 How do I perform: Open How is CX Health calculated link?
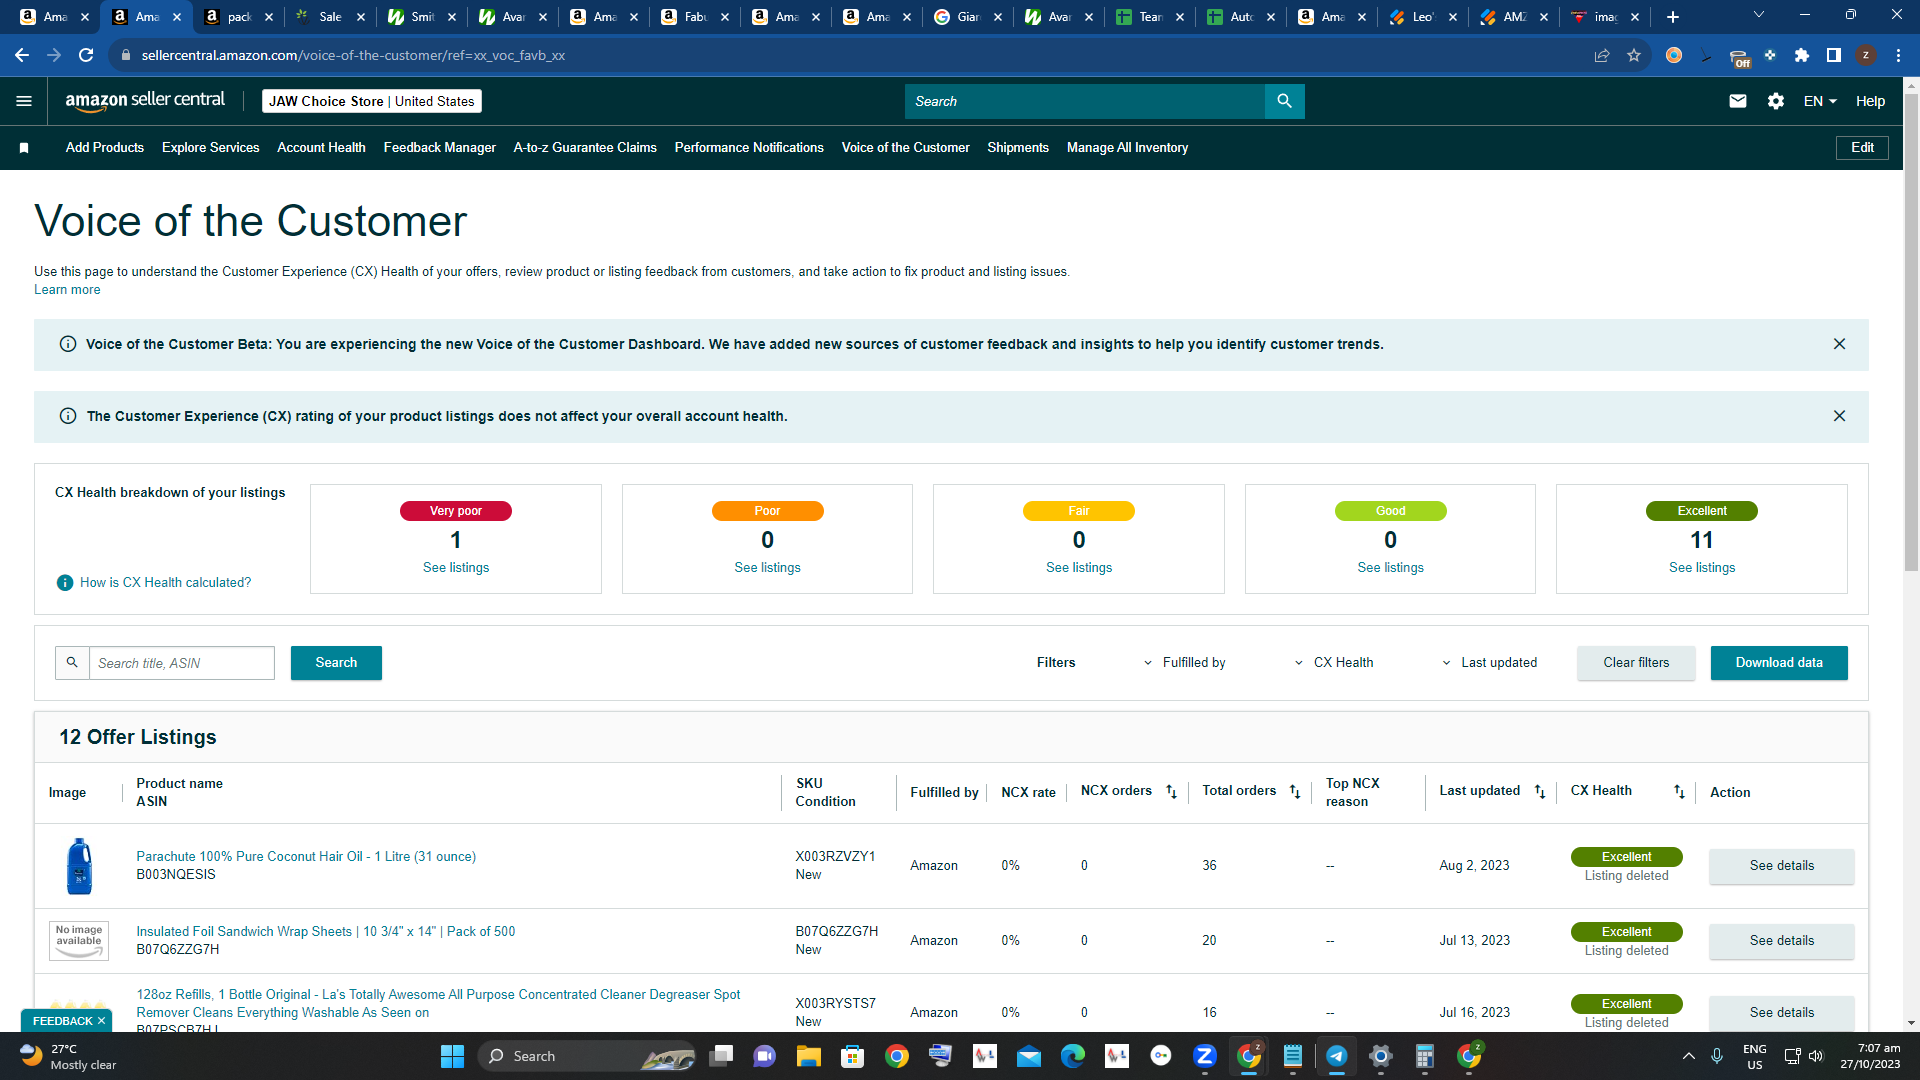tap(166, 583)
